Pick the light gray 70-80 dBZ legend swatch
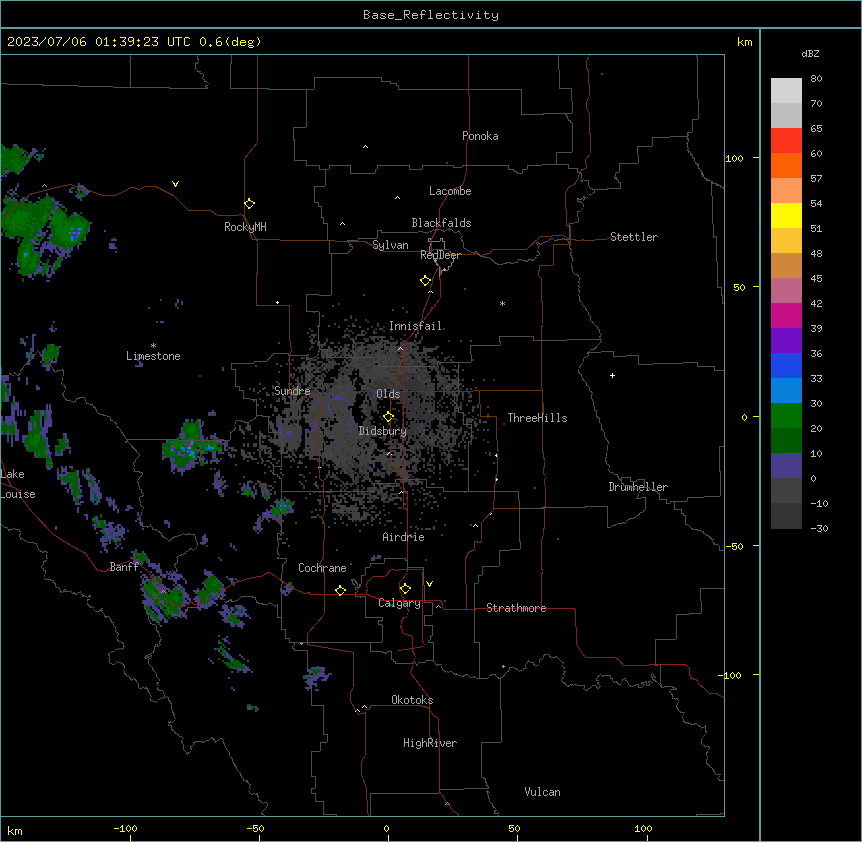Screen dimensions: 862x842 pos(786,91)
